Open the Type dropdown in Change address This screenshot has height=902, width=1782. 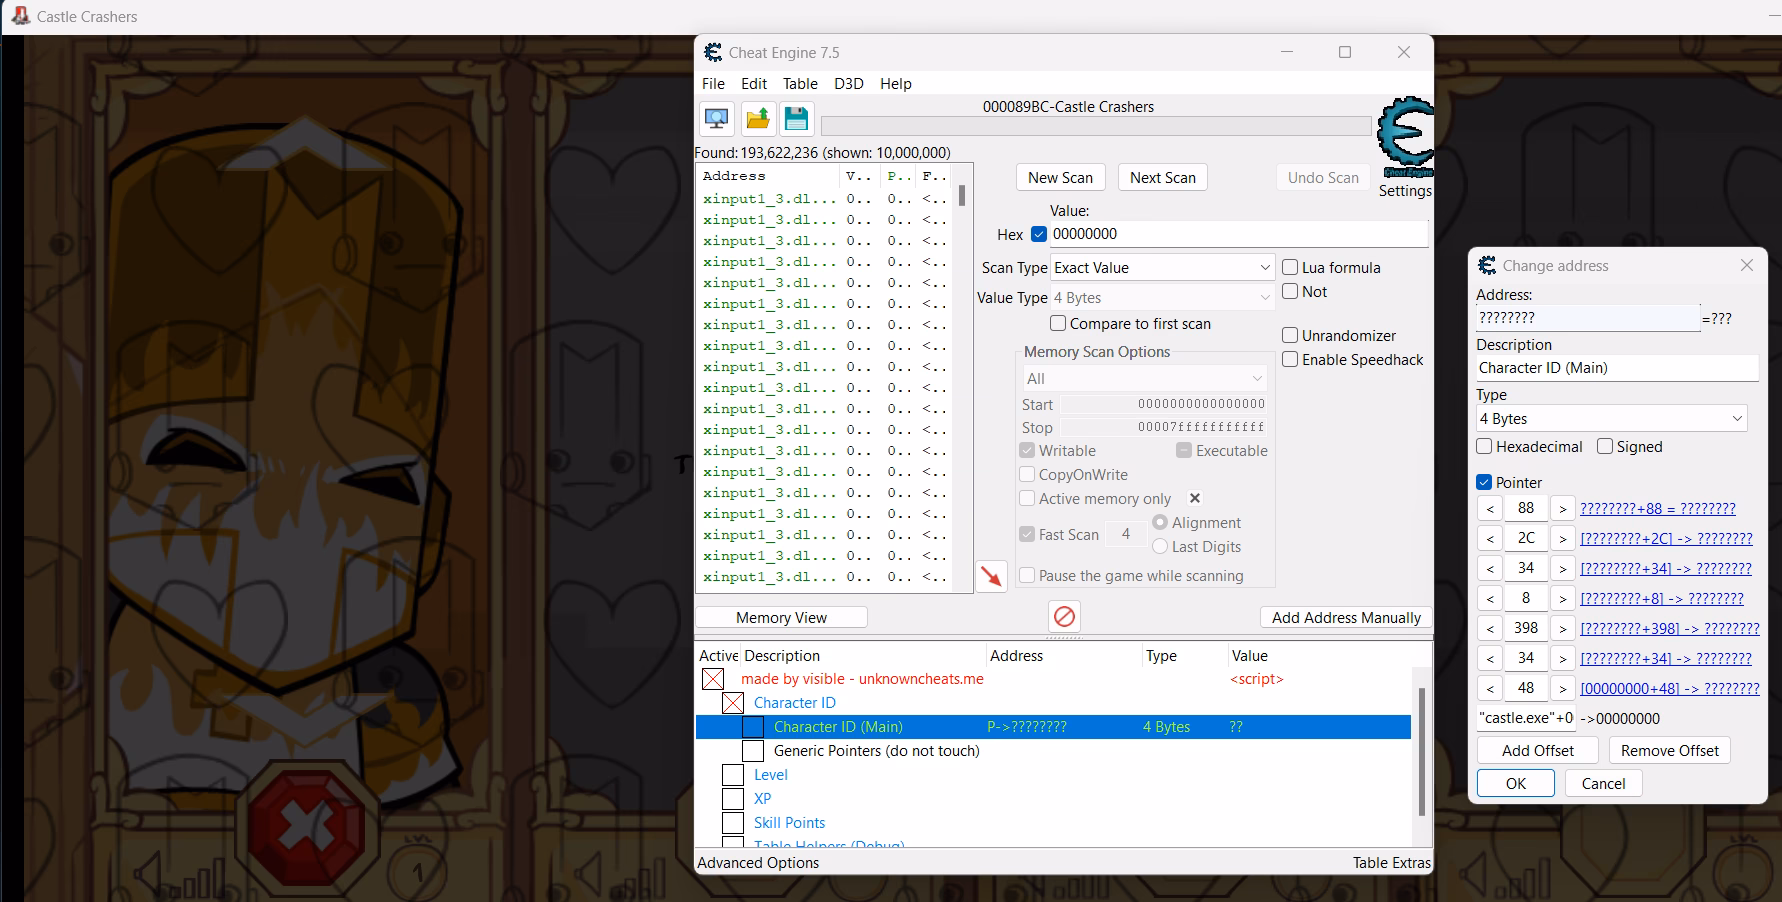(1611, 418)
